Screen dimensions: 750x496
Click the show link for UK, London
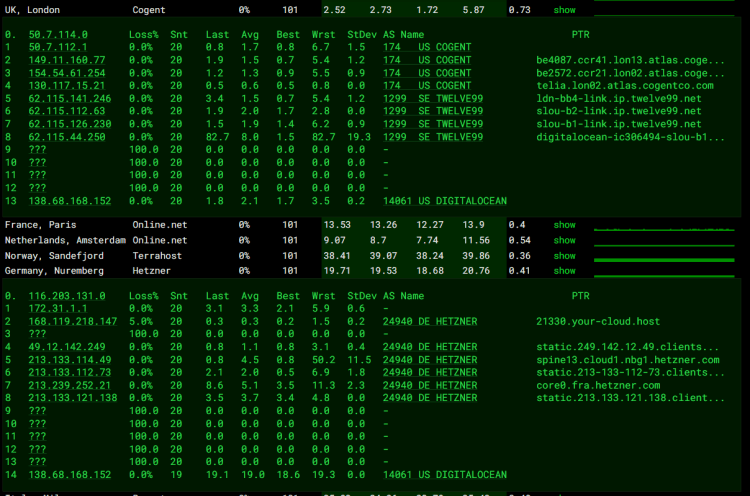pos(564,10)
